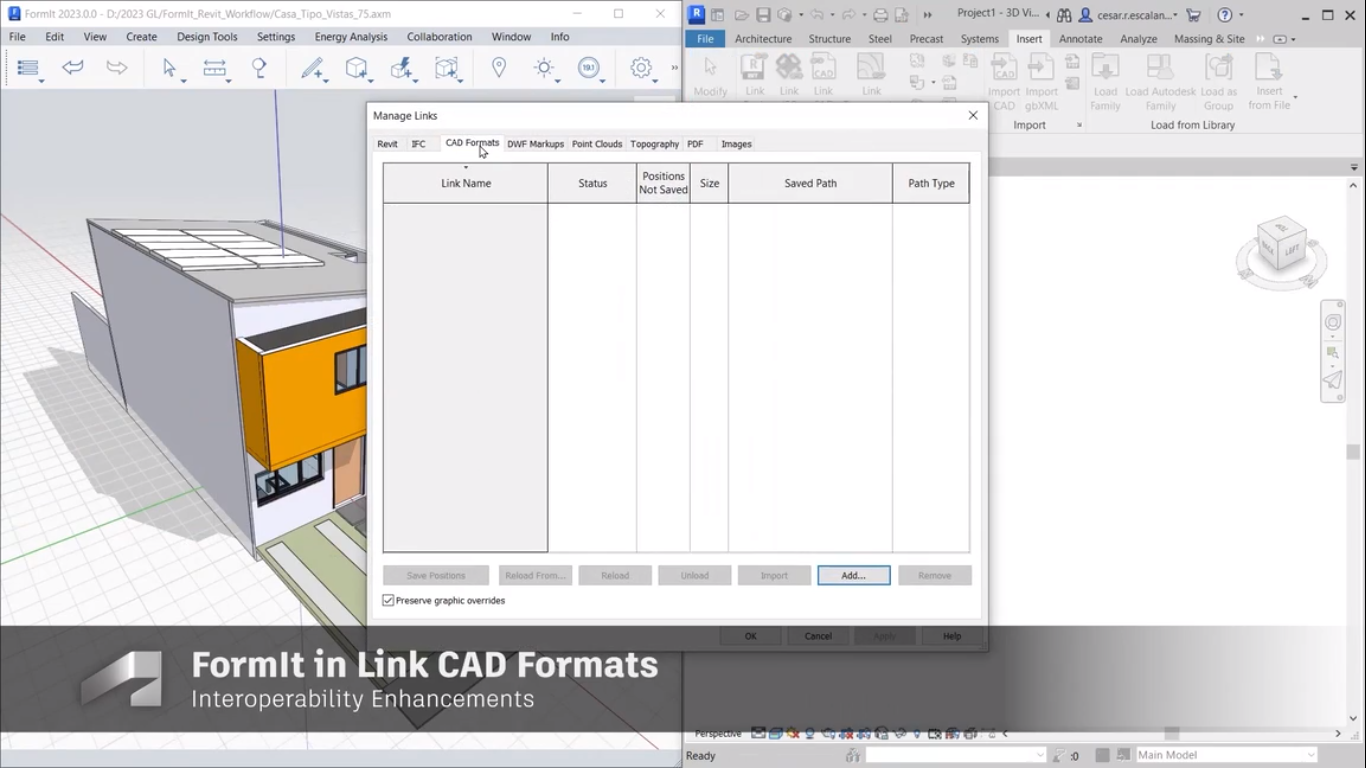The image size is (1366, 768).
Task: Click Revit view vertical scrollbar thumb
Action: 1354,452
